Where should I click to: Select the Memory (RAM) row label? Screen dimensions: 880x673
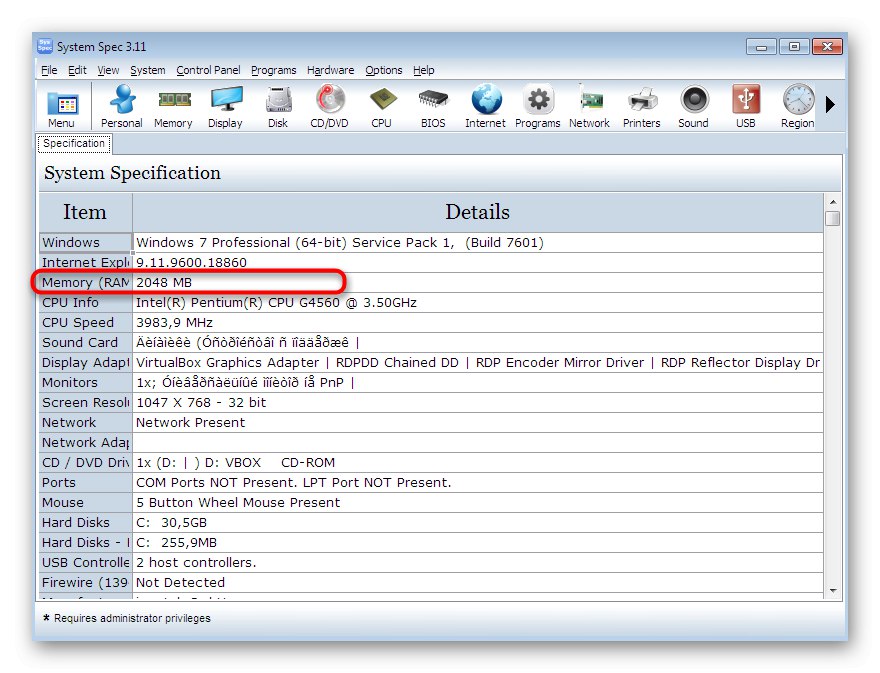(x=85, y=282)
